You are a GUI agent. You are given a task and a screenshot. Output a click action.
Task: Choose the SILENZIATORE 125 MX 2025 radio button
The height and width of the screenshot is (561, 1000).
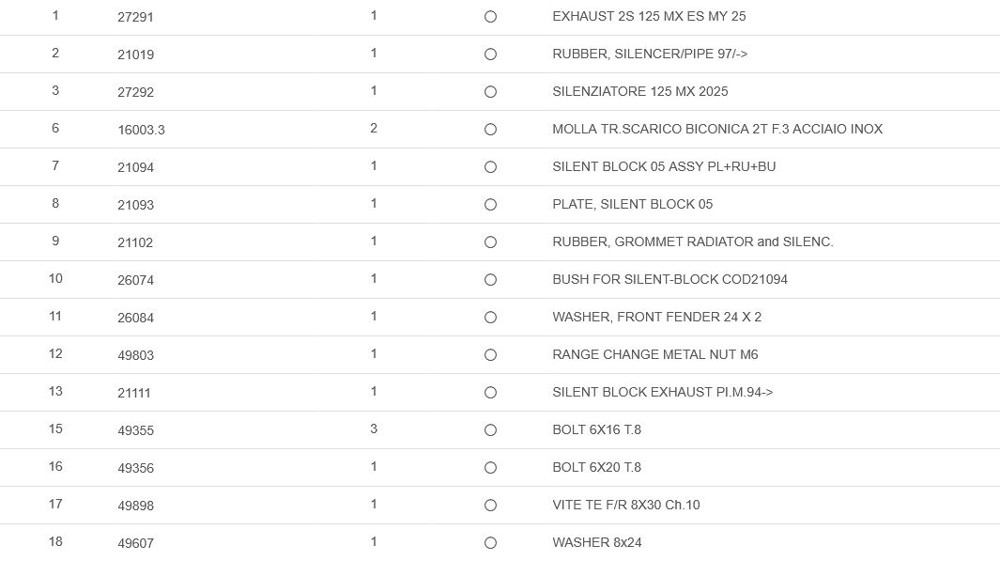click(x=490, y=92)
